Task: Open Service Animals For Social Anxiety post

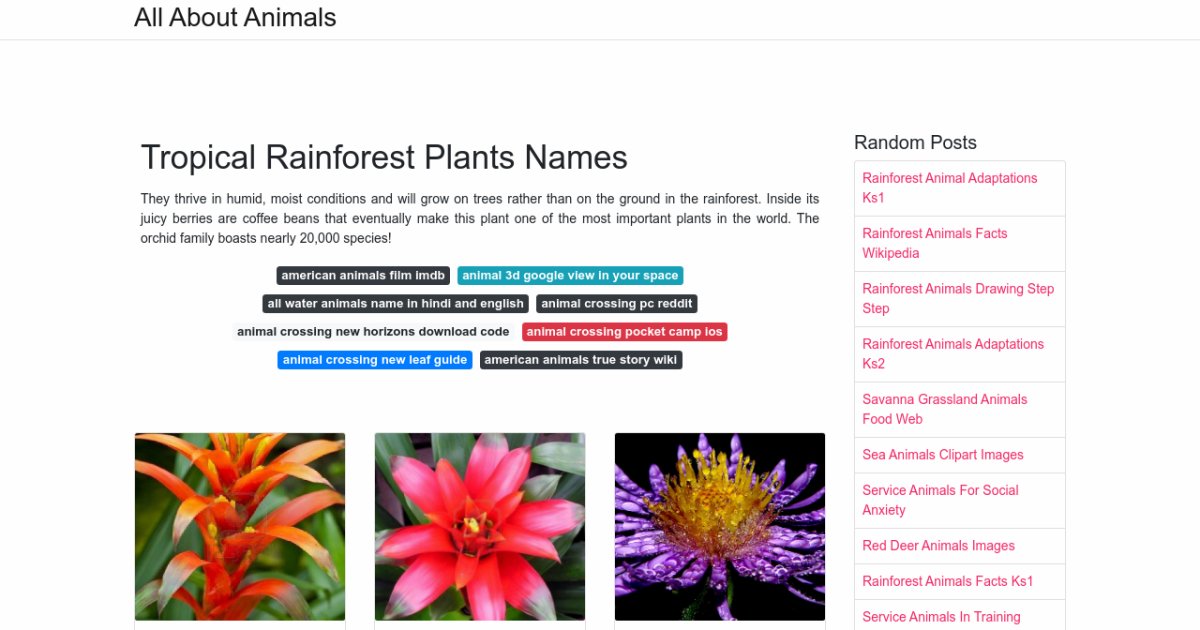Action: [940, 500]
